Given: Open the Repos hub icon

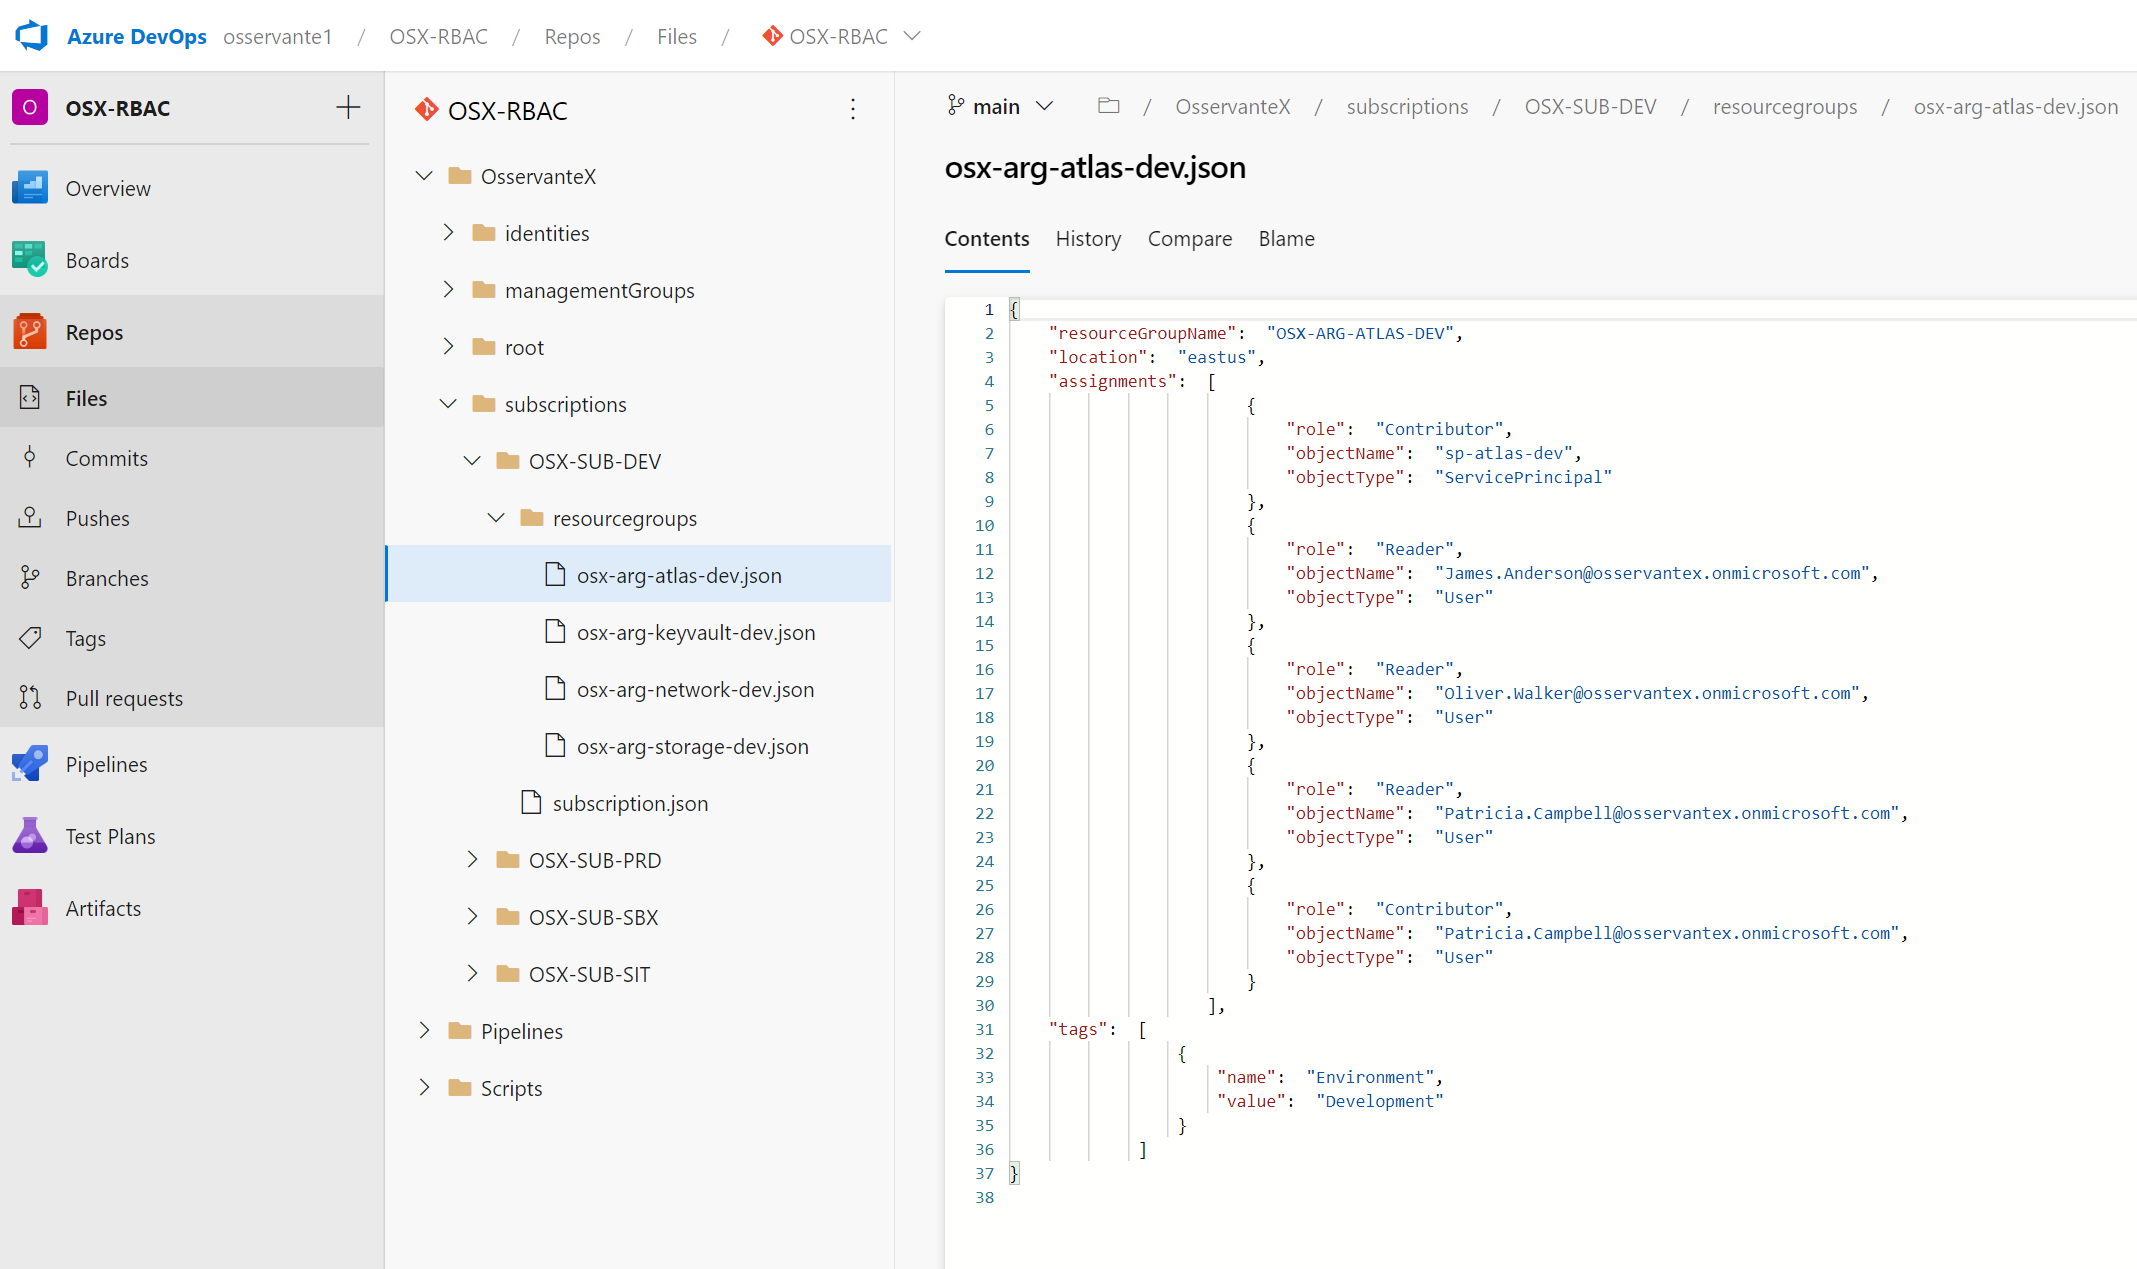Looking at the screenshot, I should click(x=30, y=332).
